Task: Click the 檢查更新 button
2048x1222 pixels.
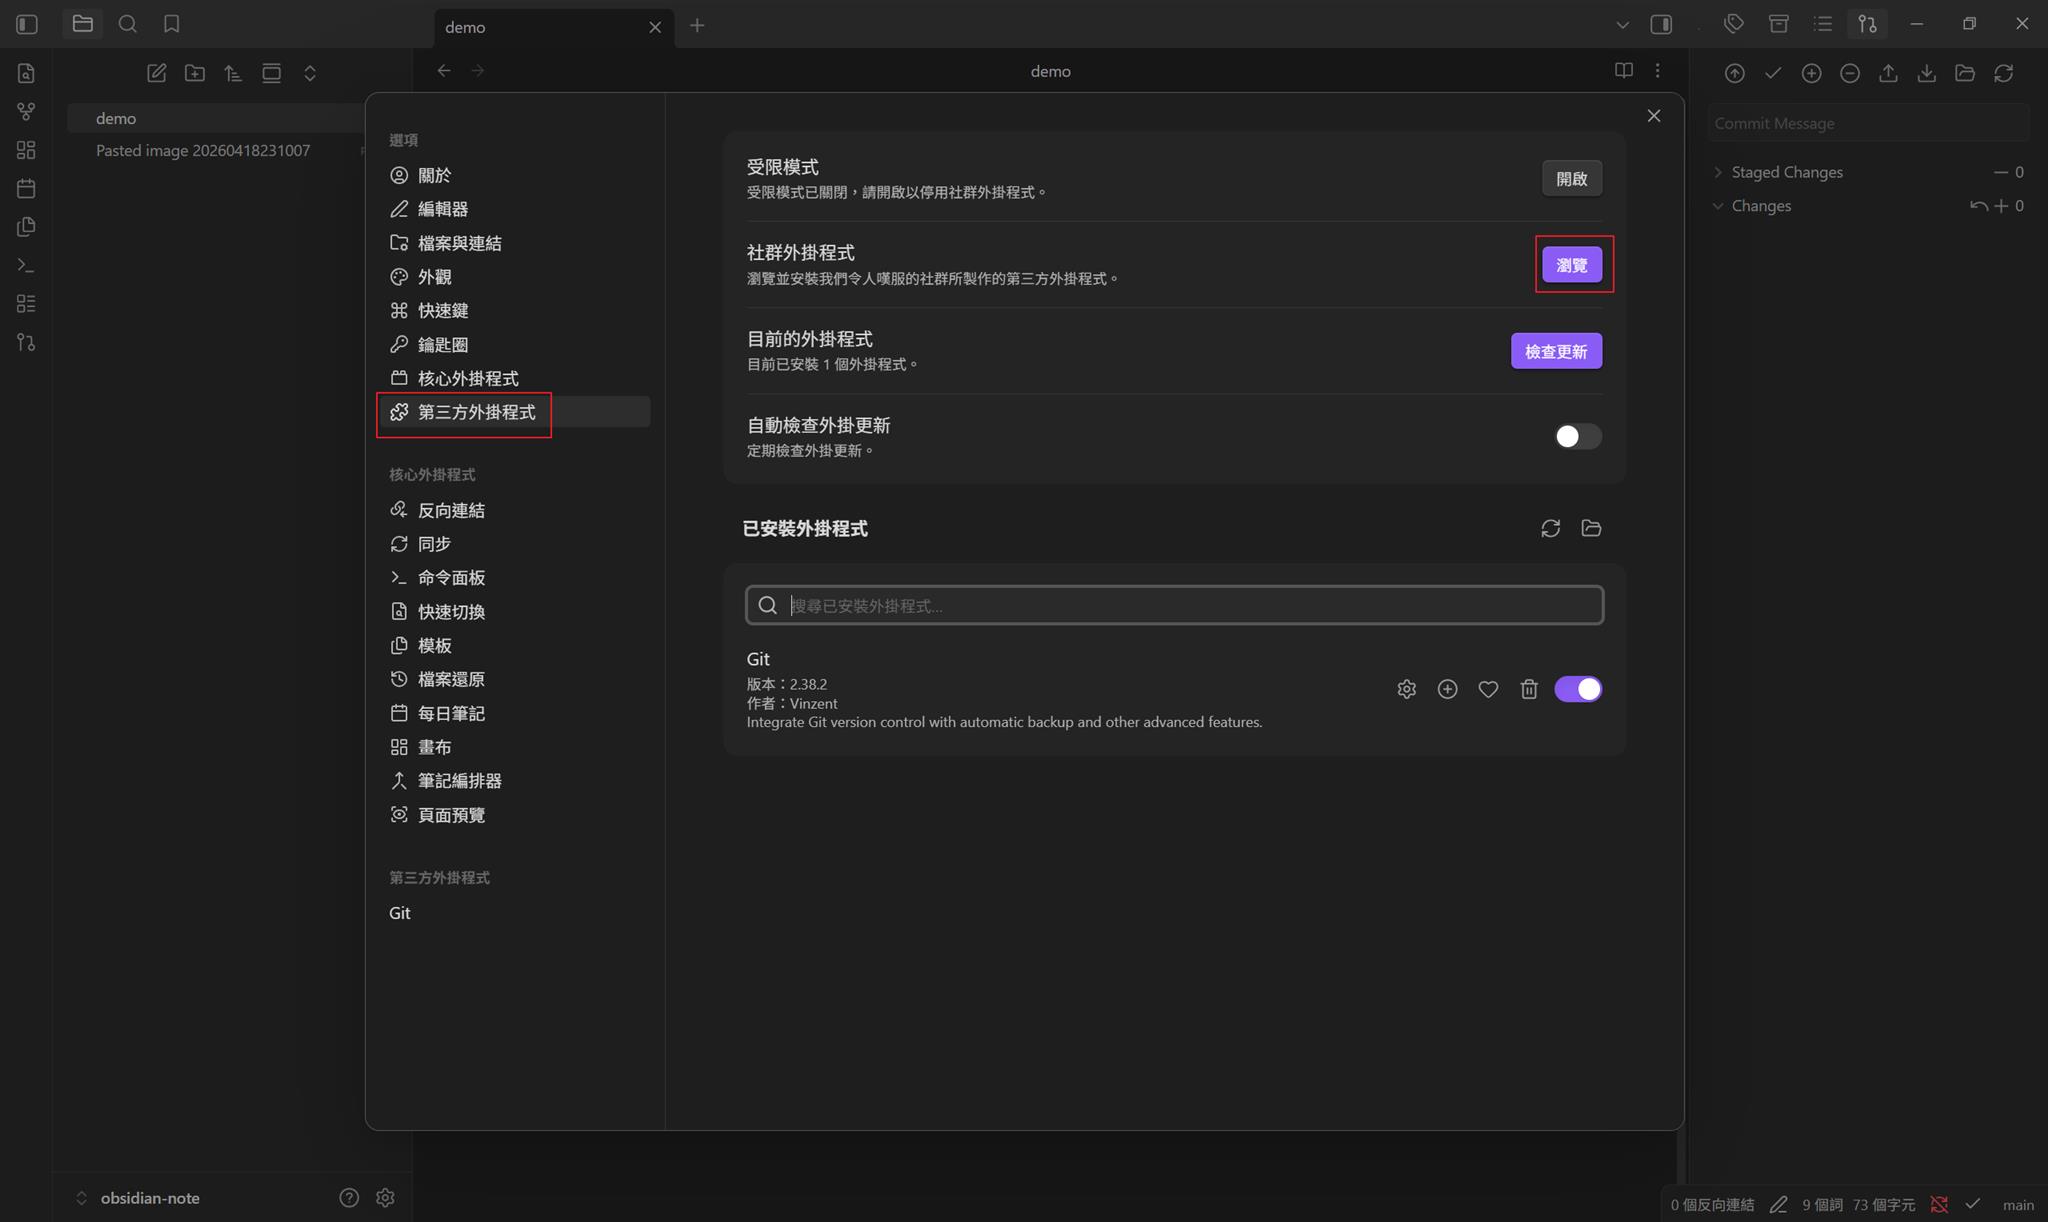Action: (x=1555, y=351)
